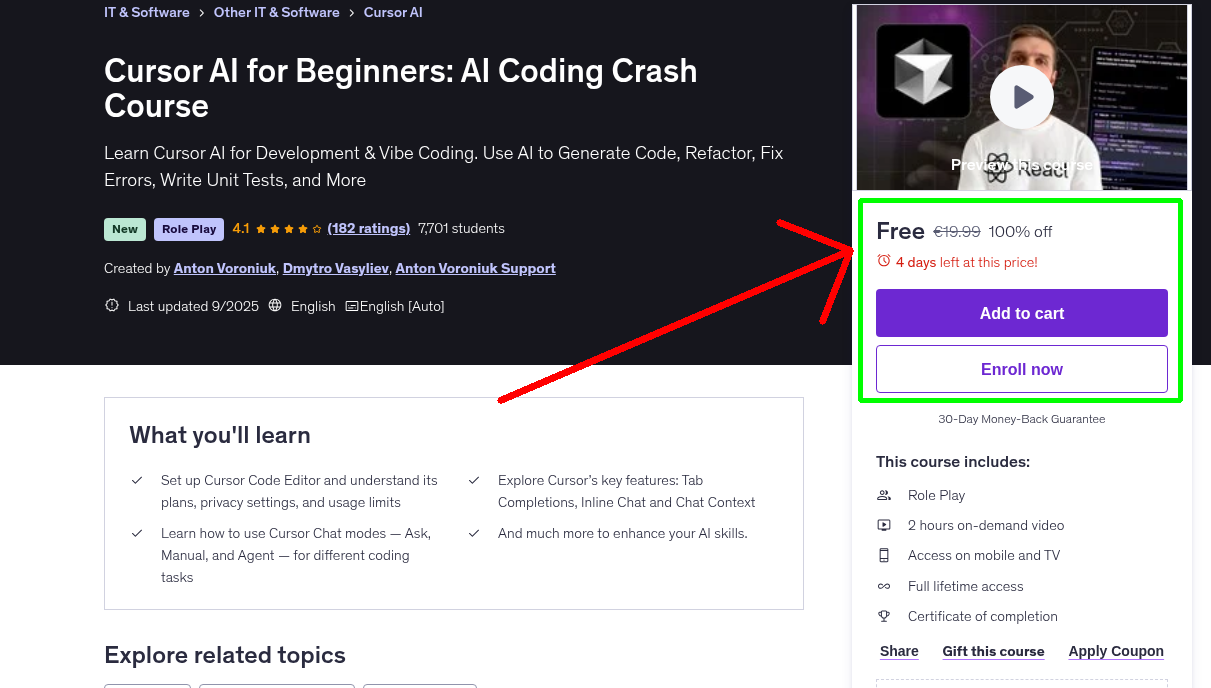
Task: Open the 182 ratings link
Action: (x=369, y=228)
